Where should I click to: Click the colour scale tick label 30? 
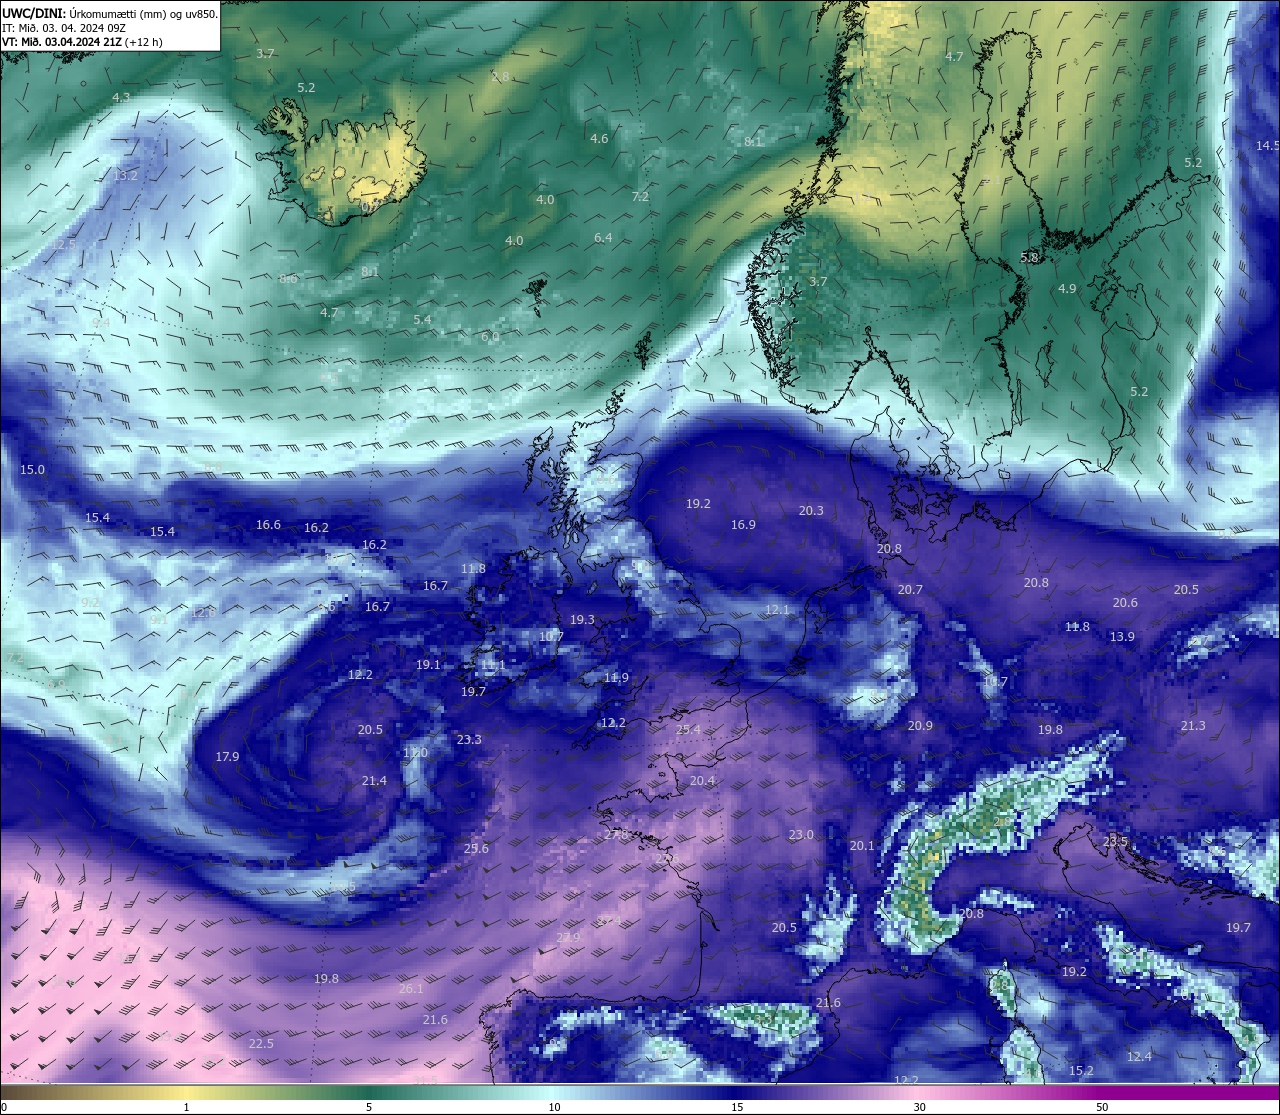[x=919, y=1107]
